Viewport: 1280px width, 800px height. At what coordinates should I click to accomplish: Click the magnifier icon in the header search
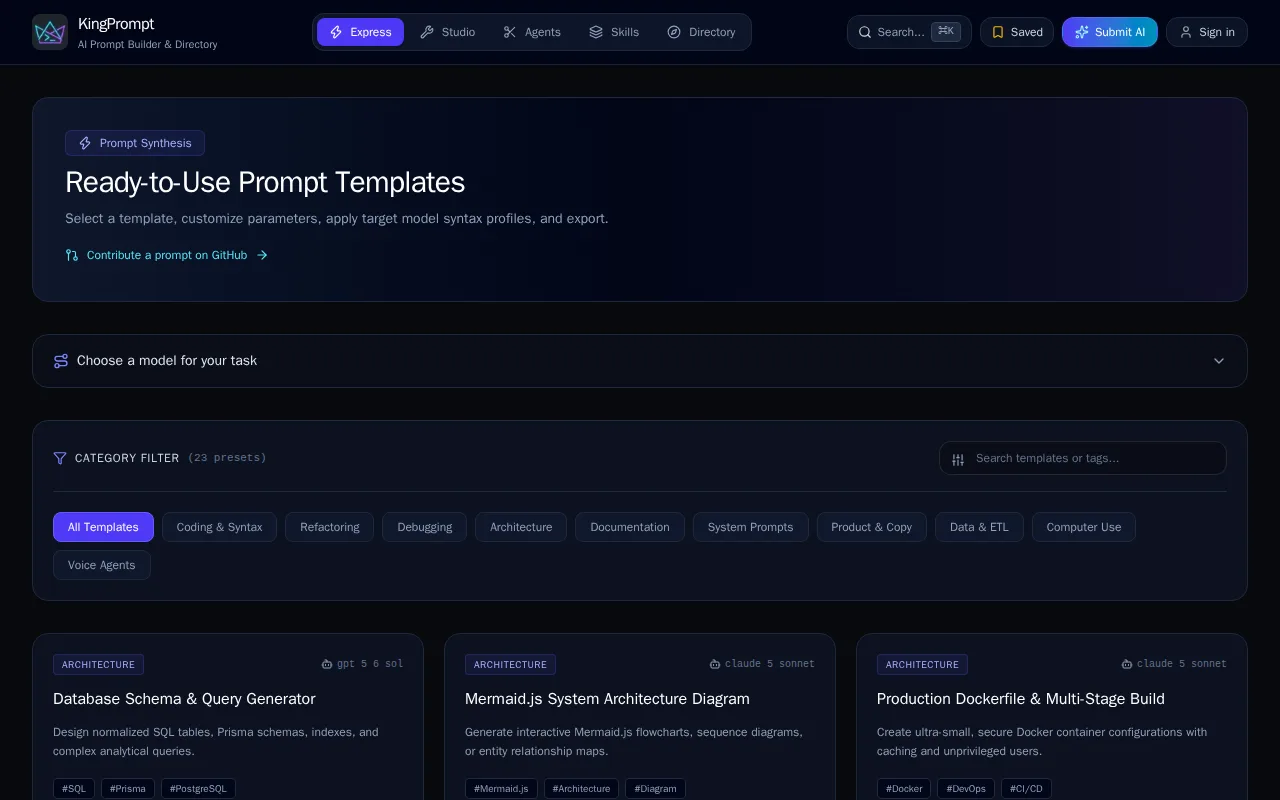point(865,32)
